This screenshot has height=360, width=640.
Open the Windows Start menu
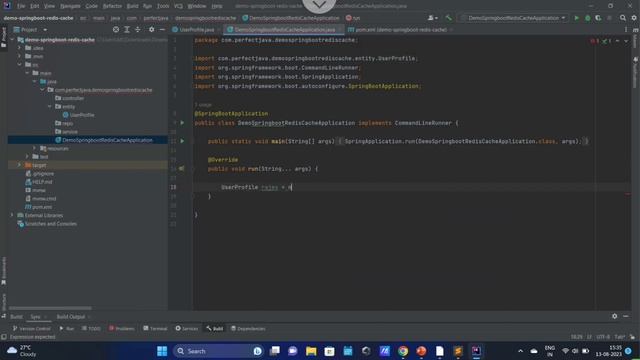(162, 351)
